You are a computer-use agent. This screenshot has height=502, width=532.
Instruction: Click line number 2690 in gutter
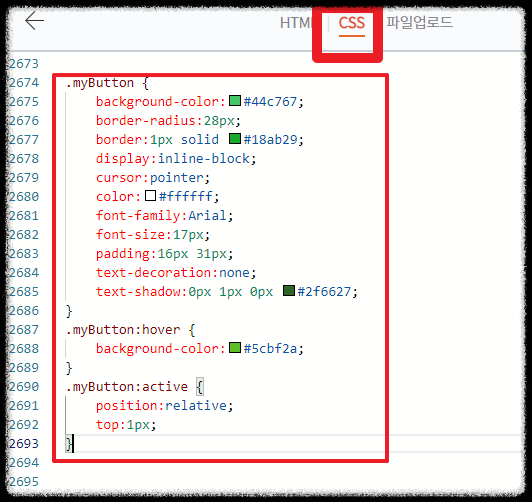(24, 387)
